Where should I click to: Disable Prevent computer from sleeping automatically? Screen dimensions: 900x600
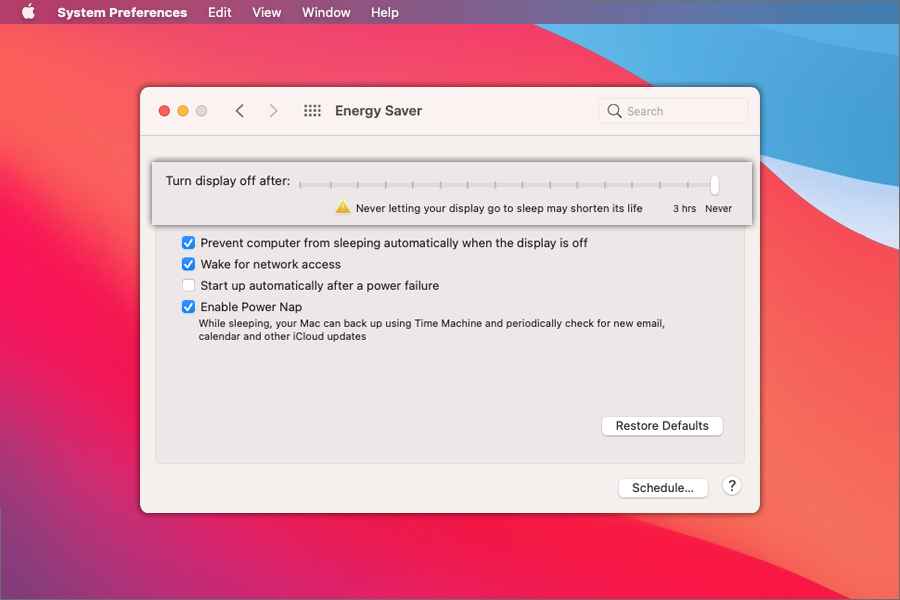coord(188,243)
